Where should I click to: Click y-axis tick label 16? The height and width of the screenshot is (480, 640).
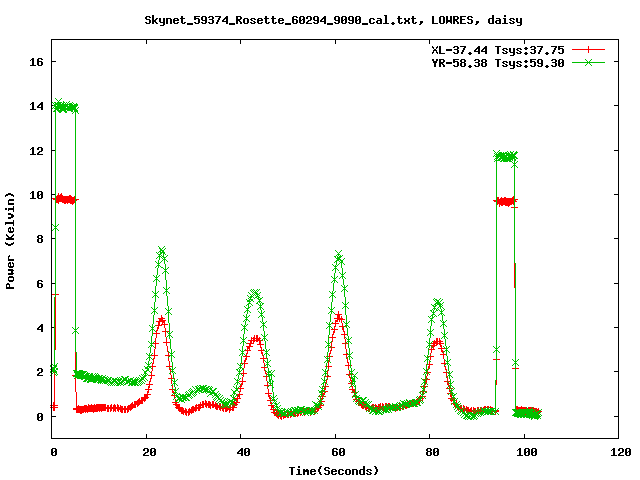coord(36,62)
